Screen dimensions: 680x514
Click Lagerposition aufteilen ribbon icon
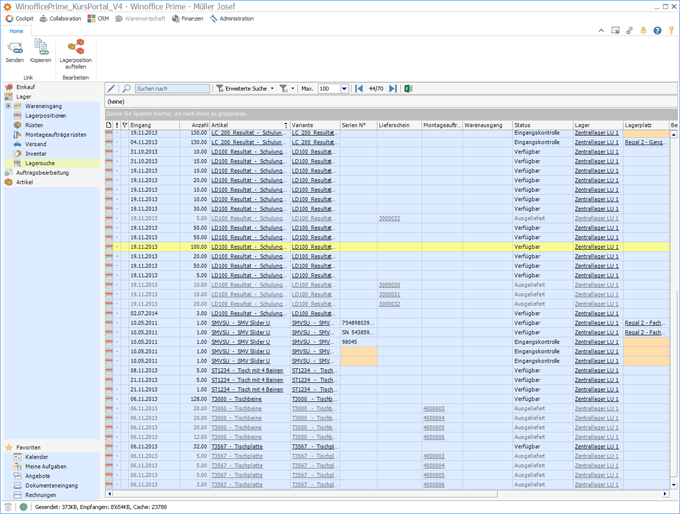coord(76,47)
